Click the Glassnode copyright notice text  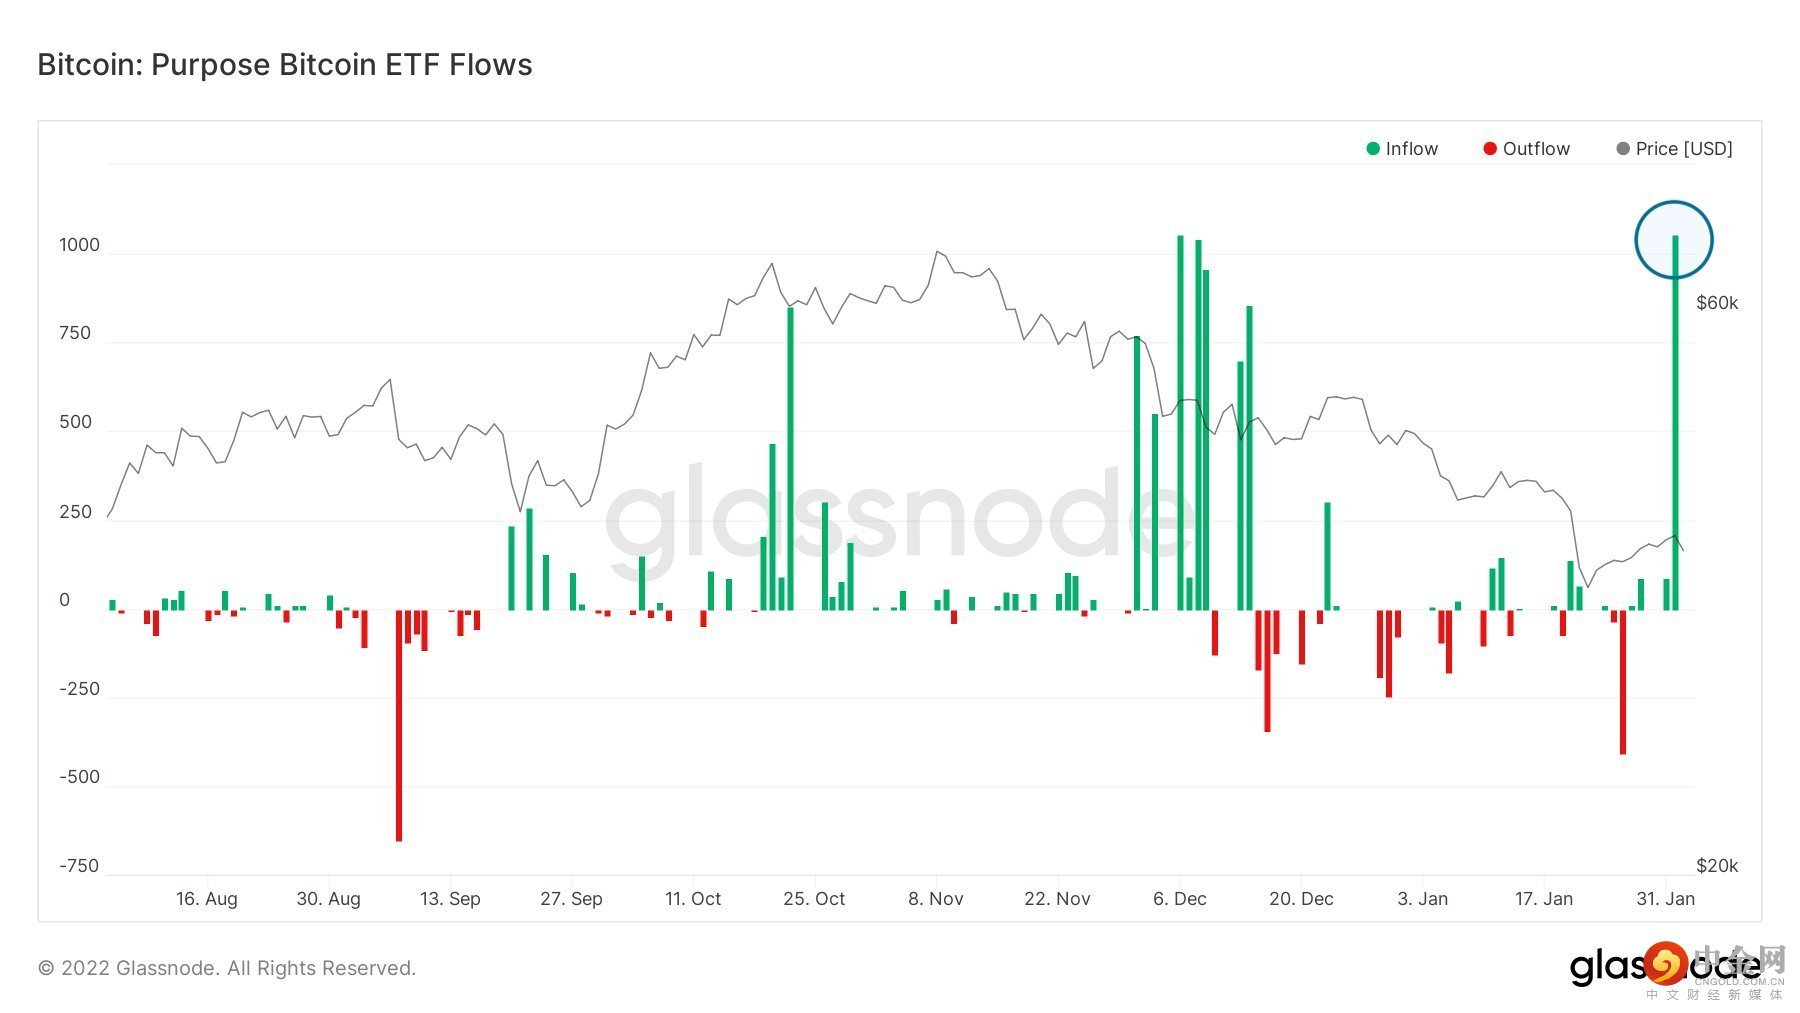(227, 968)
